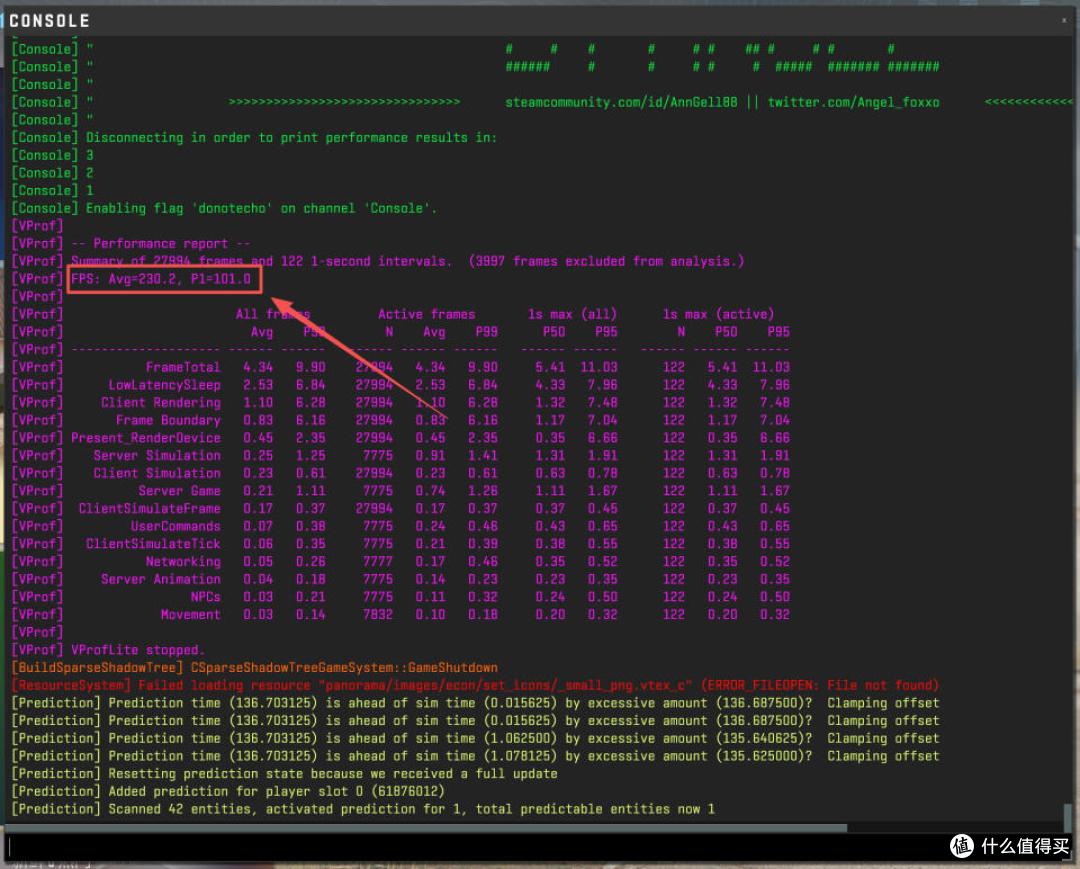Click the CONSOLE title bar label
The width and height of the screenshot is (1080, 869).
pos(49,21)
